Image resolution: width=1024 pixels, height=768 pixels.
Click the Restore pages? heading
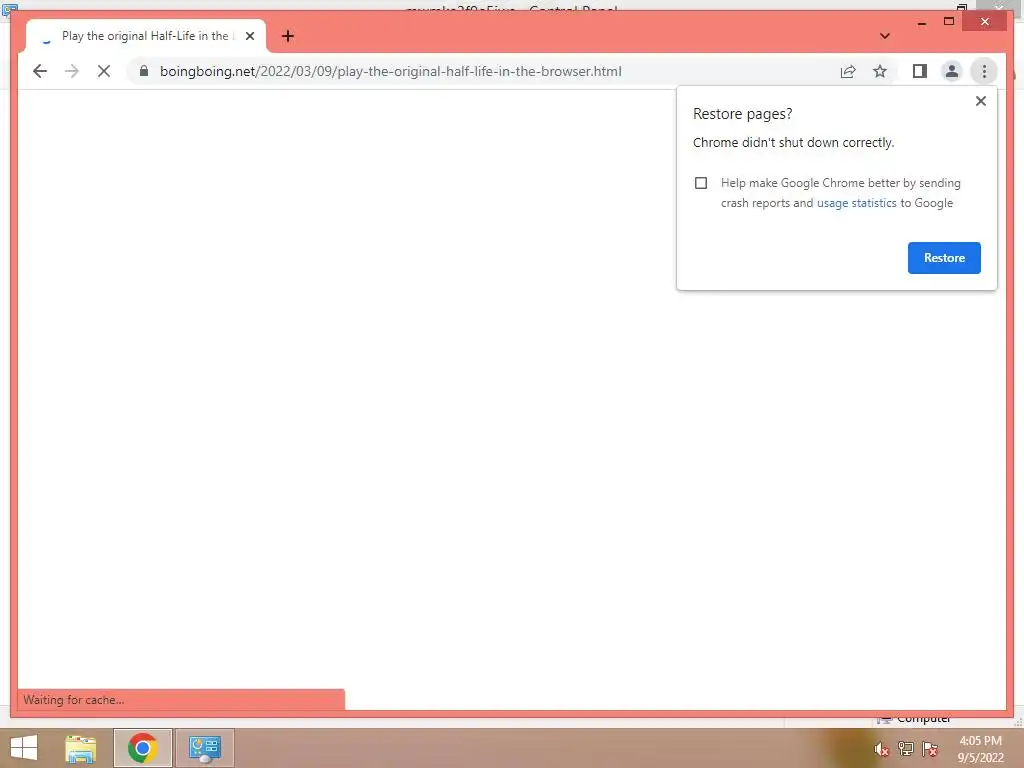(743, 114)
